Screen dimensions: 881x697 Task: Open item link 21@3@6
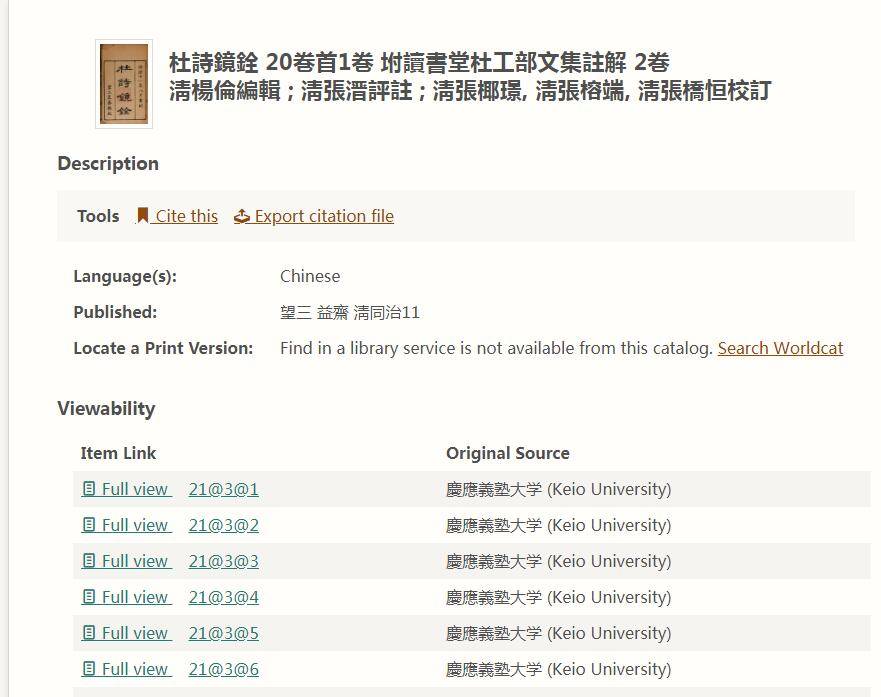[223, 669]
